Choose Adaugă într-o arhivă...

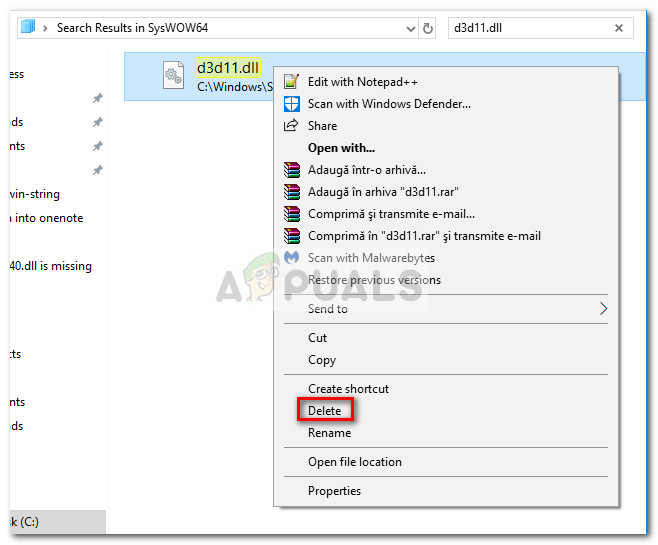pyautogui.click(x=366, y=170)
